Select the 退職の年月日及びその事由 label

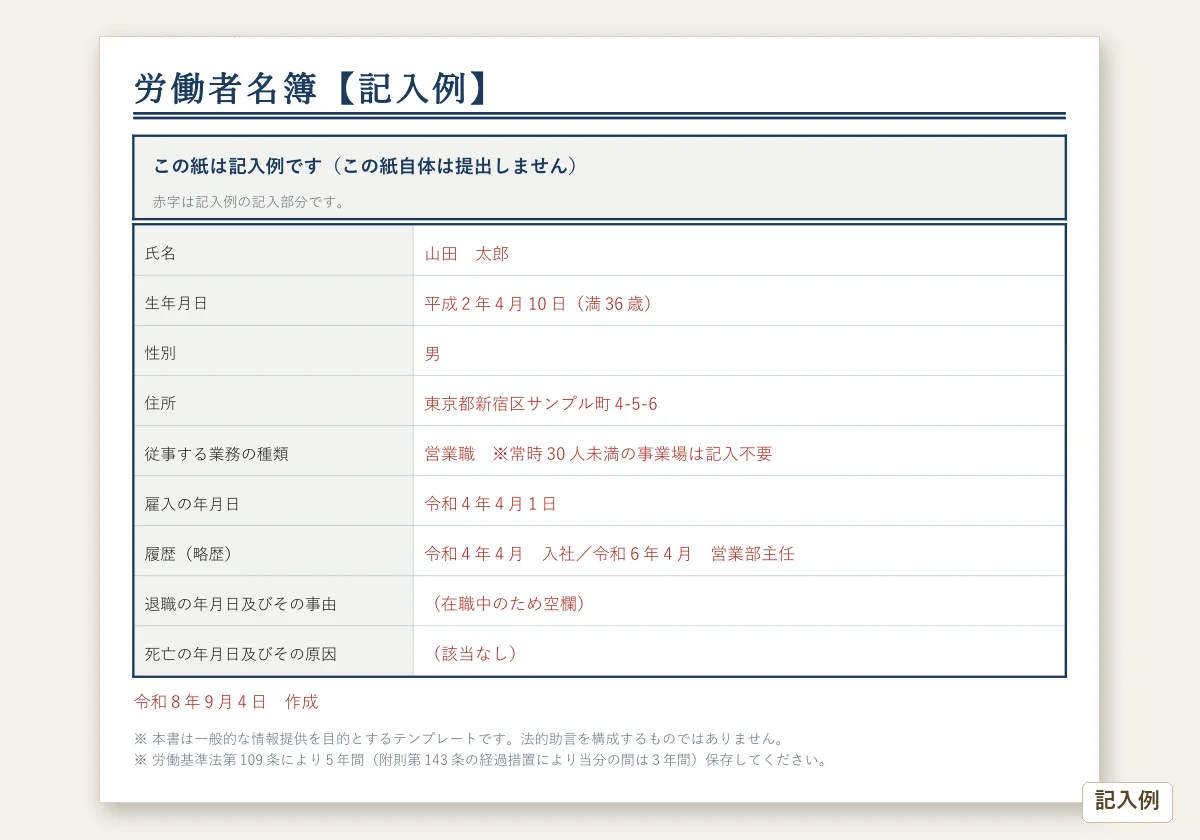pyautogui.click(x=241, y=604)
